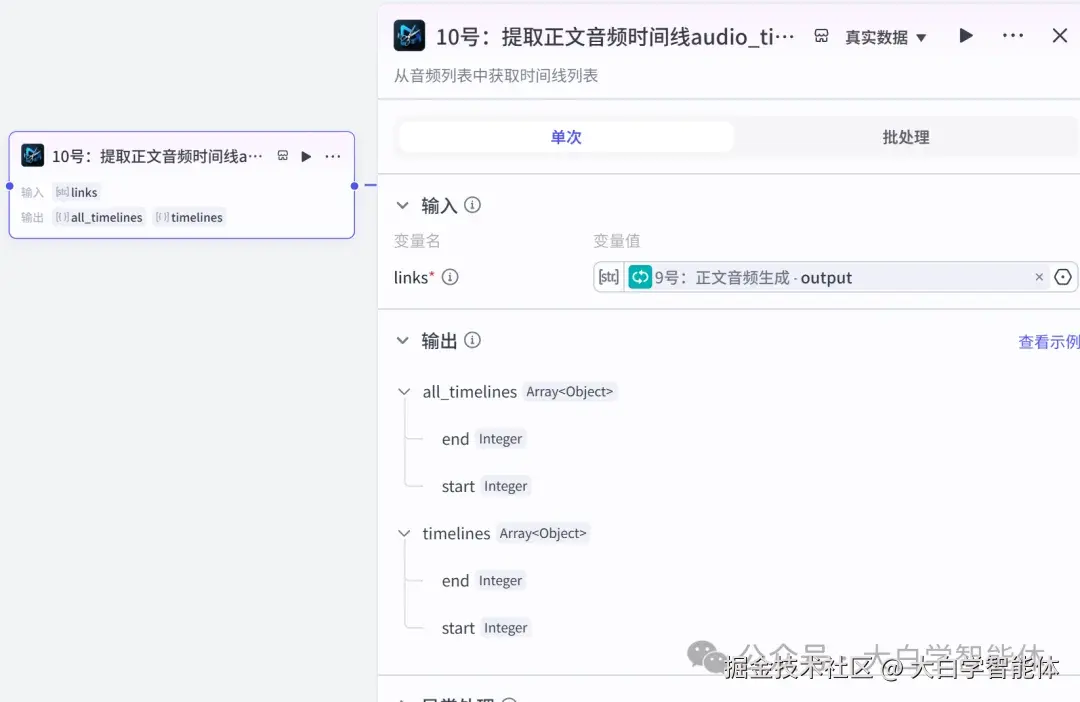Click the play icon on the canvas node

305,156
